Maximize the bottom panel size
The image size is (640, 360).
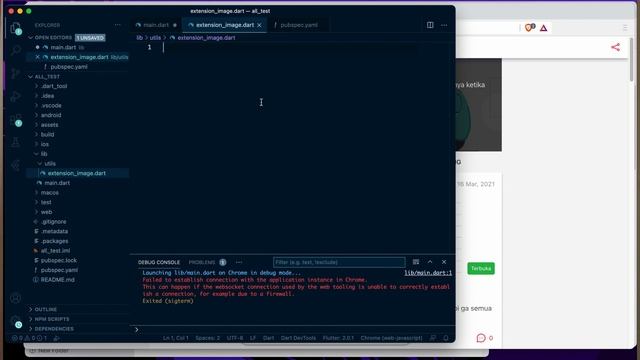coord(430,262)
